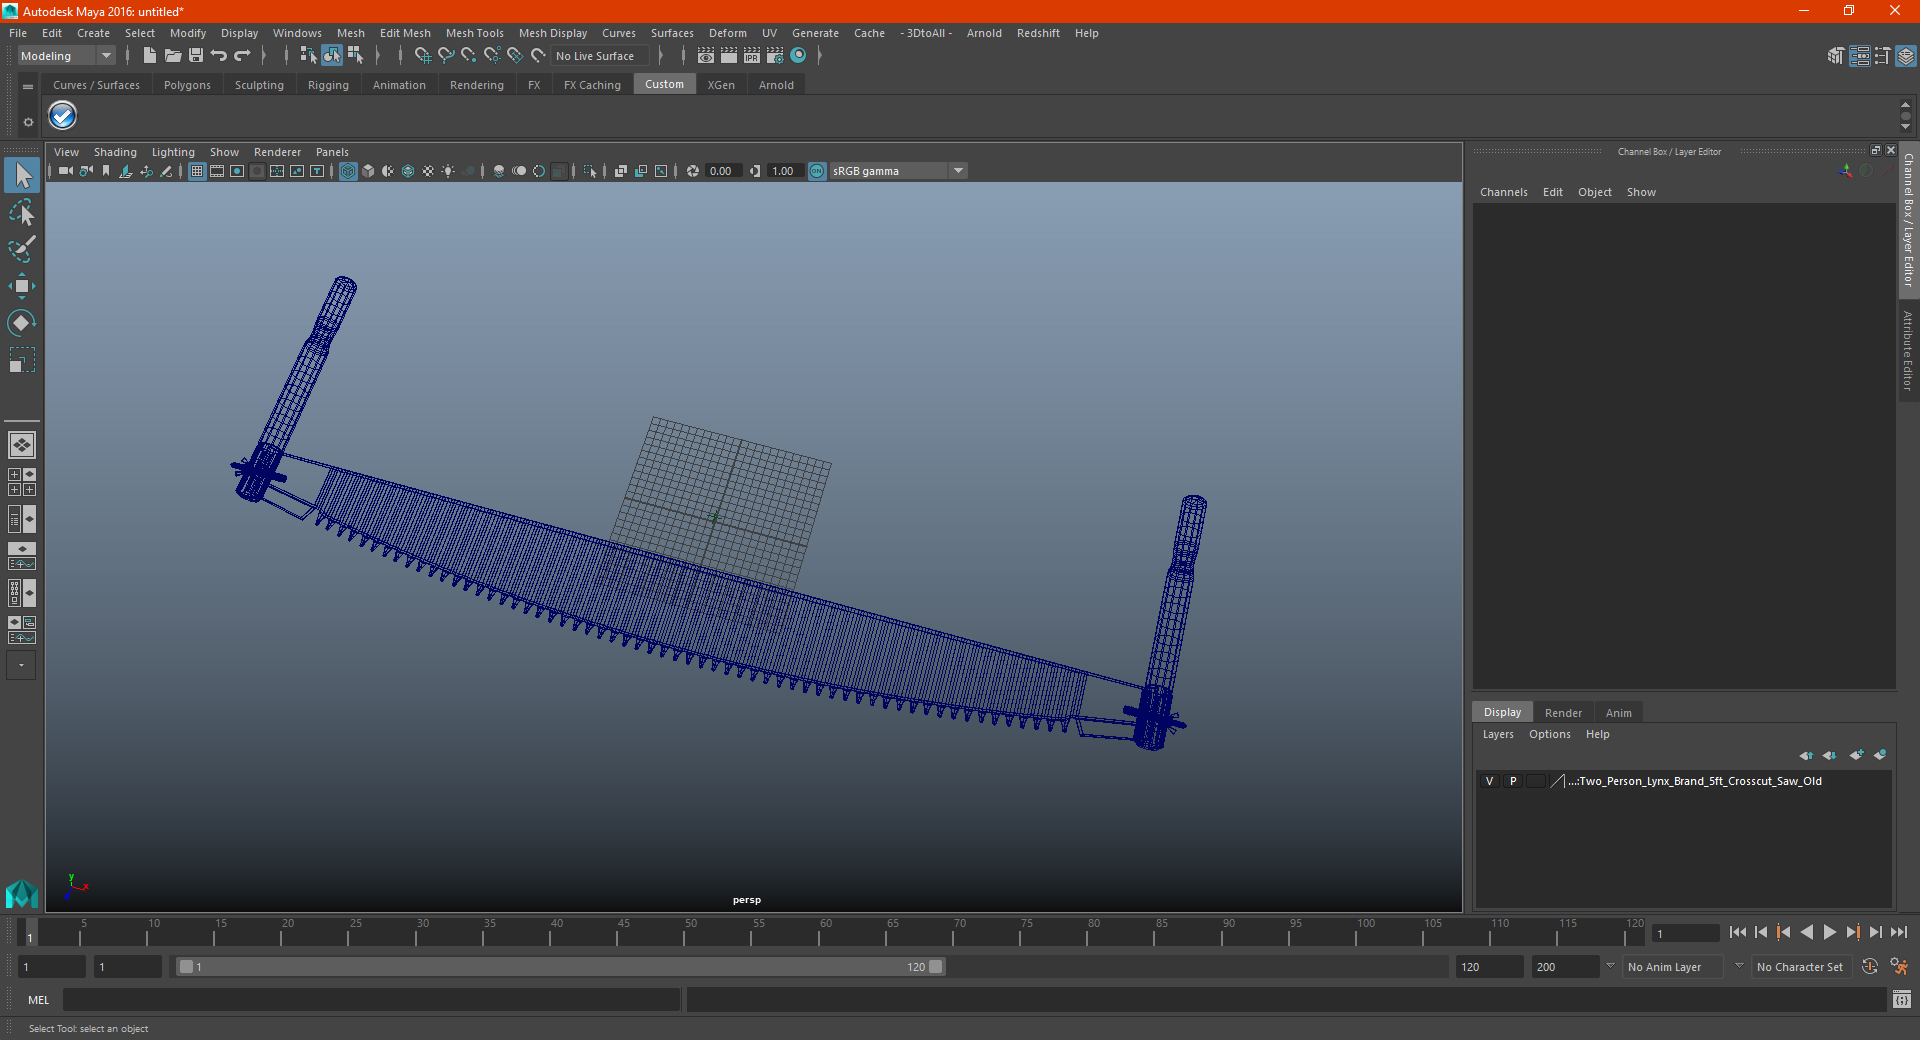Open the viewport Shading menu
Image resolution: width=1920 pixels, height=1040 pixels.
point(115,152)
